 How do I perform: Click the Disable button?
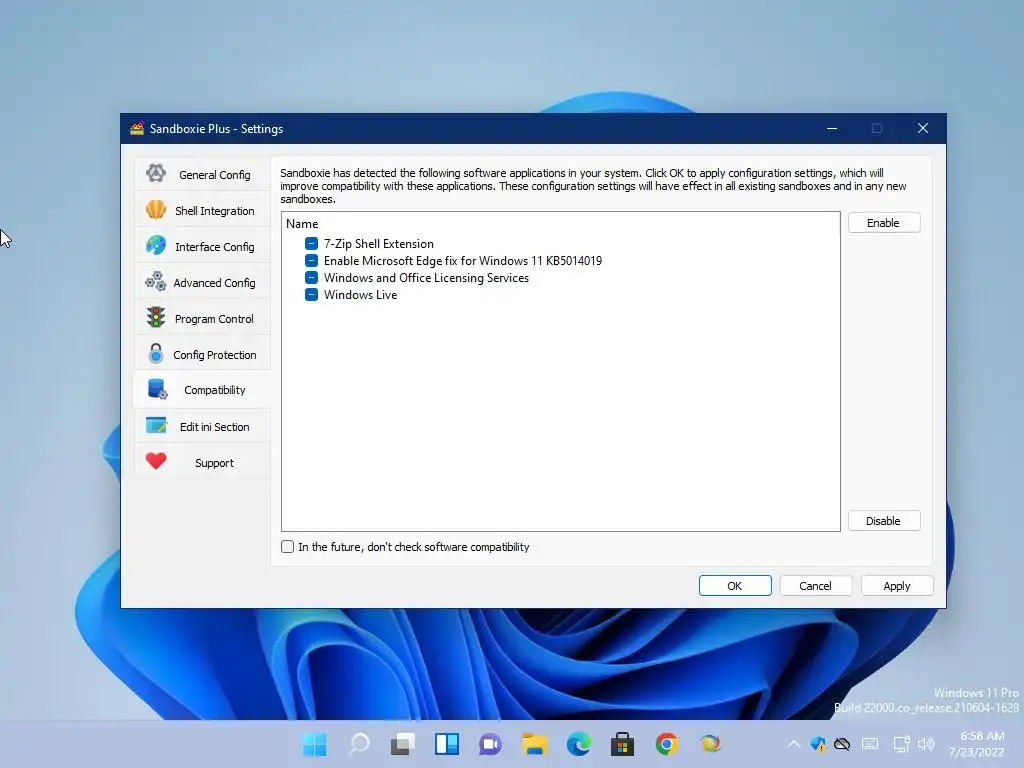(884, 520)
